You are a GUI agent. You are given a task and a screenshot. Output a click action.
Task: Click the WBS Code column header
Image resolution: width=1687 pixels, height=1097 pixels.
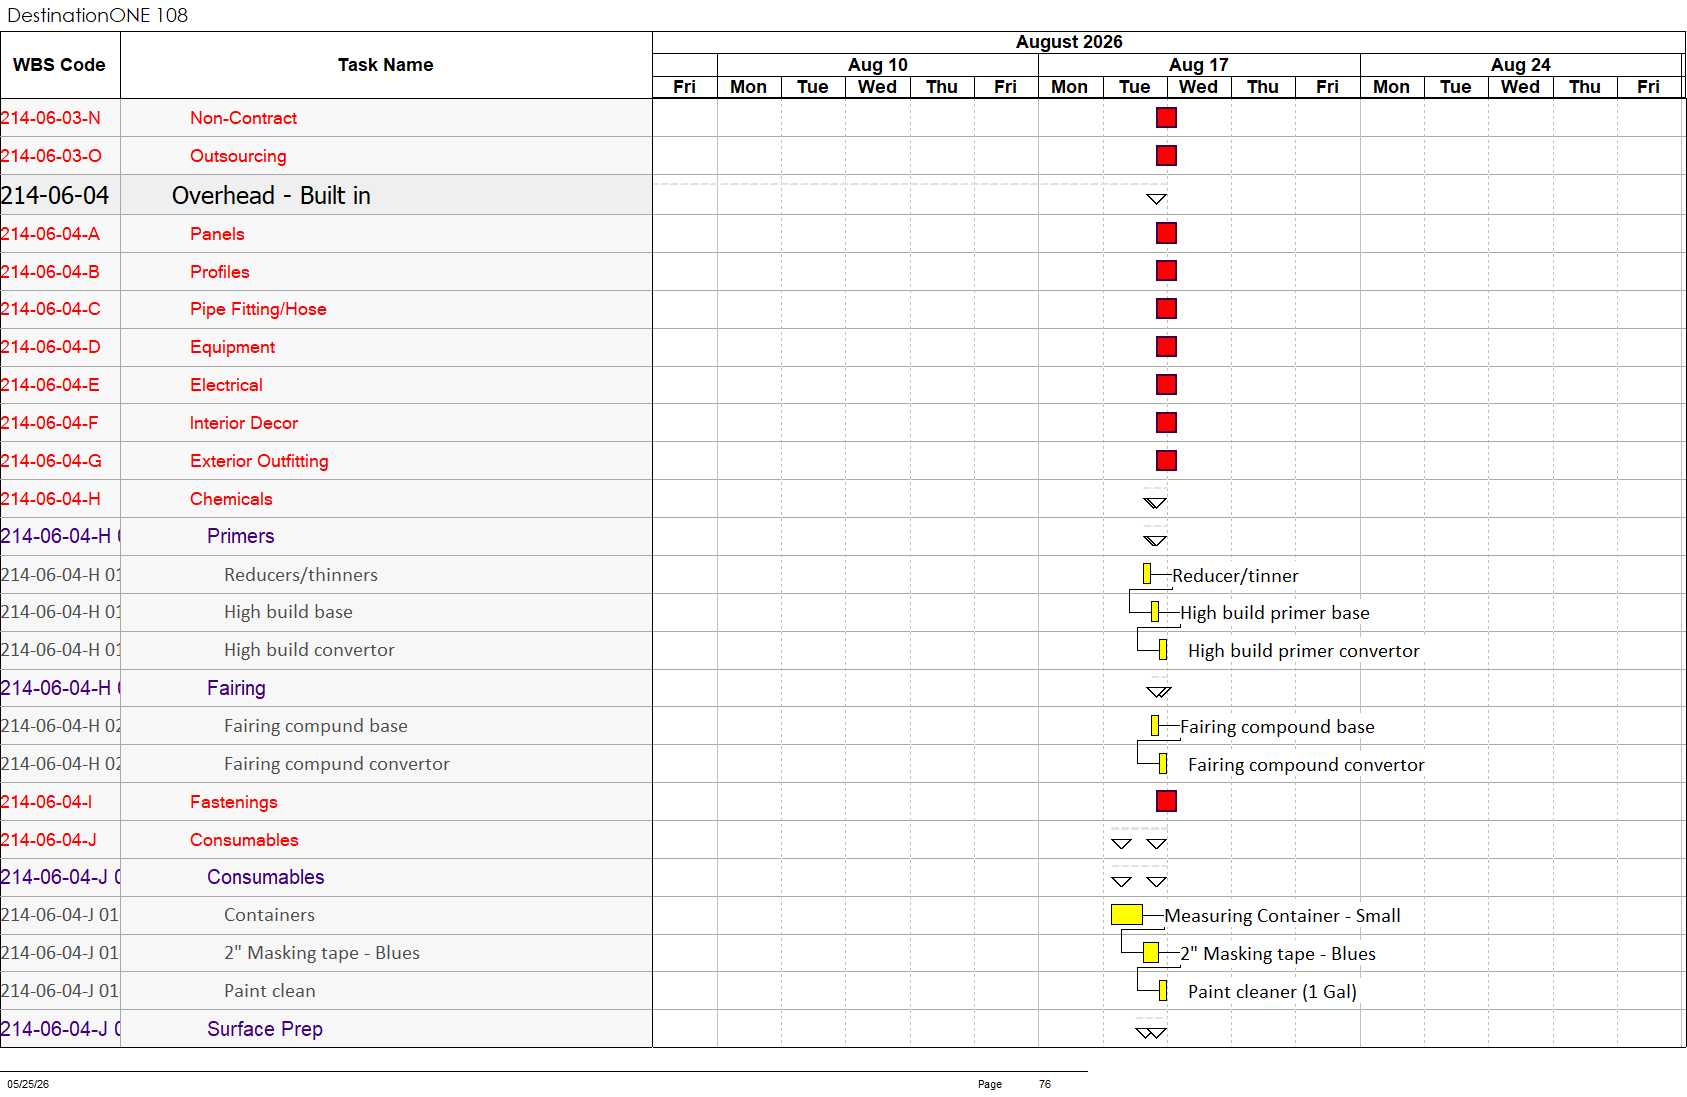60,65
